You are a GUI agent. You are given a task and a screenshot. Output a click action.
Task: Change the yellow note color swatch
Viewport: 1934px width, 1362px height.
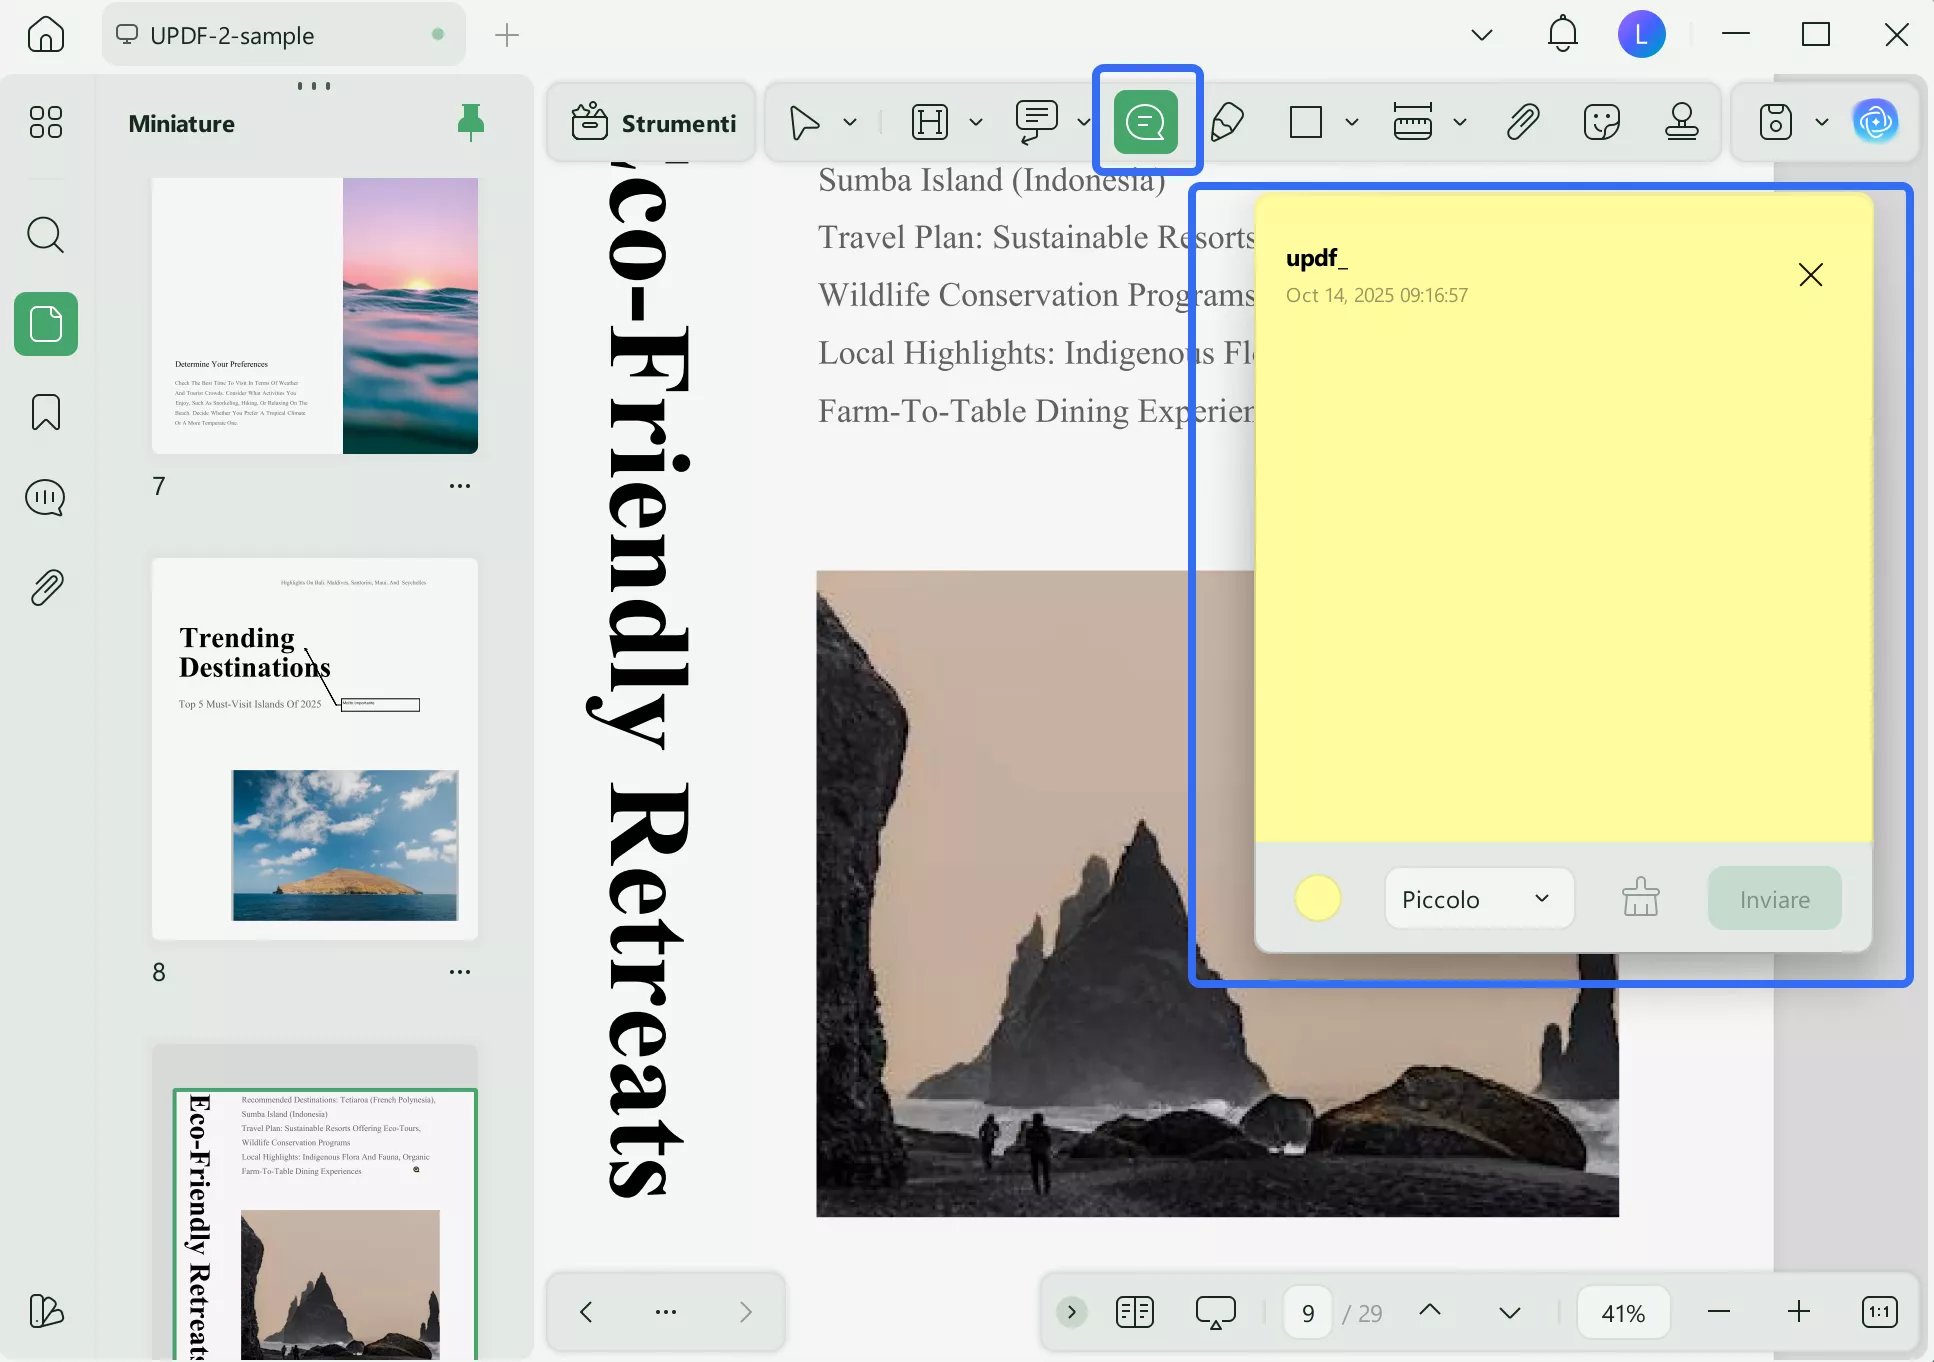pyautogui.click(x=1317, y=899)
